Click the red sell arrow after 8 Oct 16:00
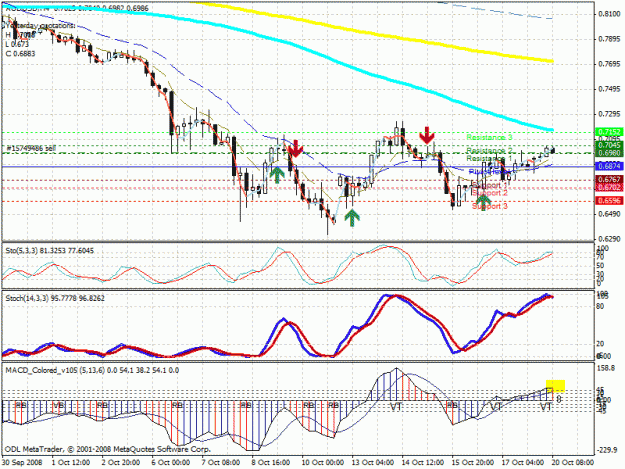 click(x=295, y=148)
